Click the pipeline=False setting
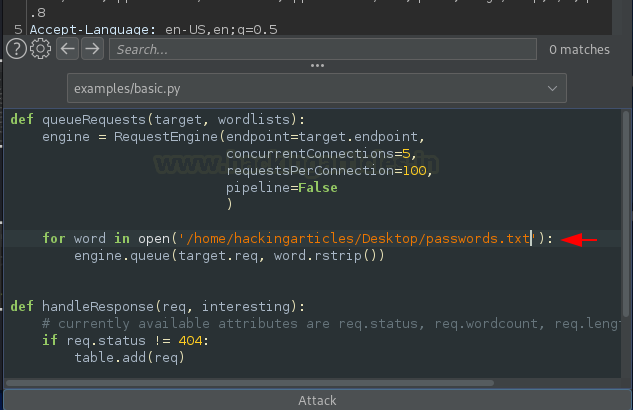 (282, 188)
